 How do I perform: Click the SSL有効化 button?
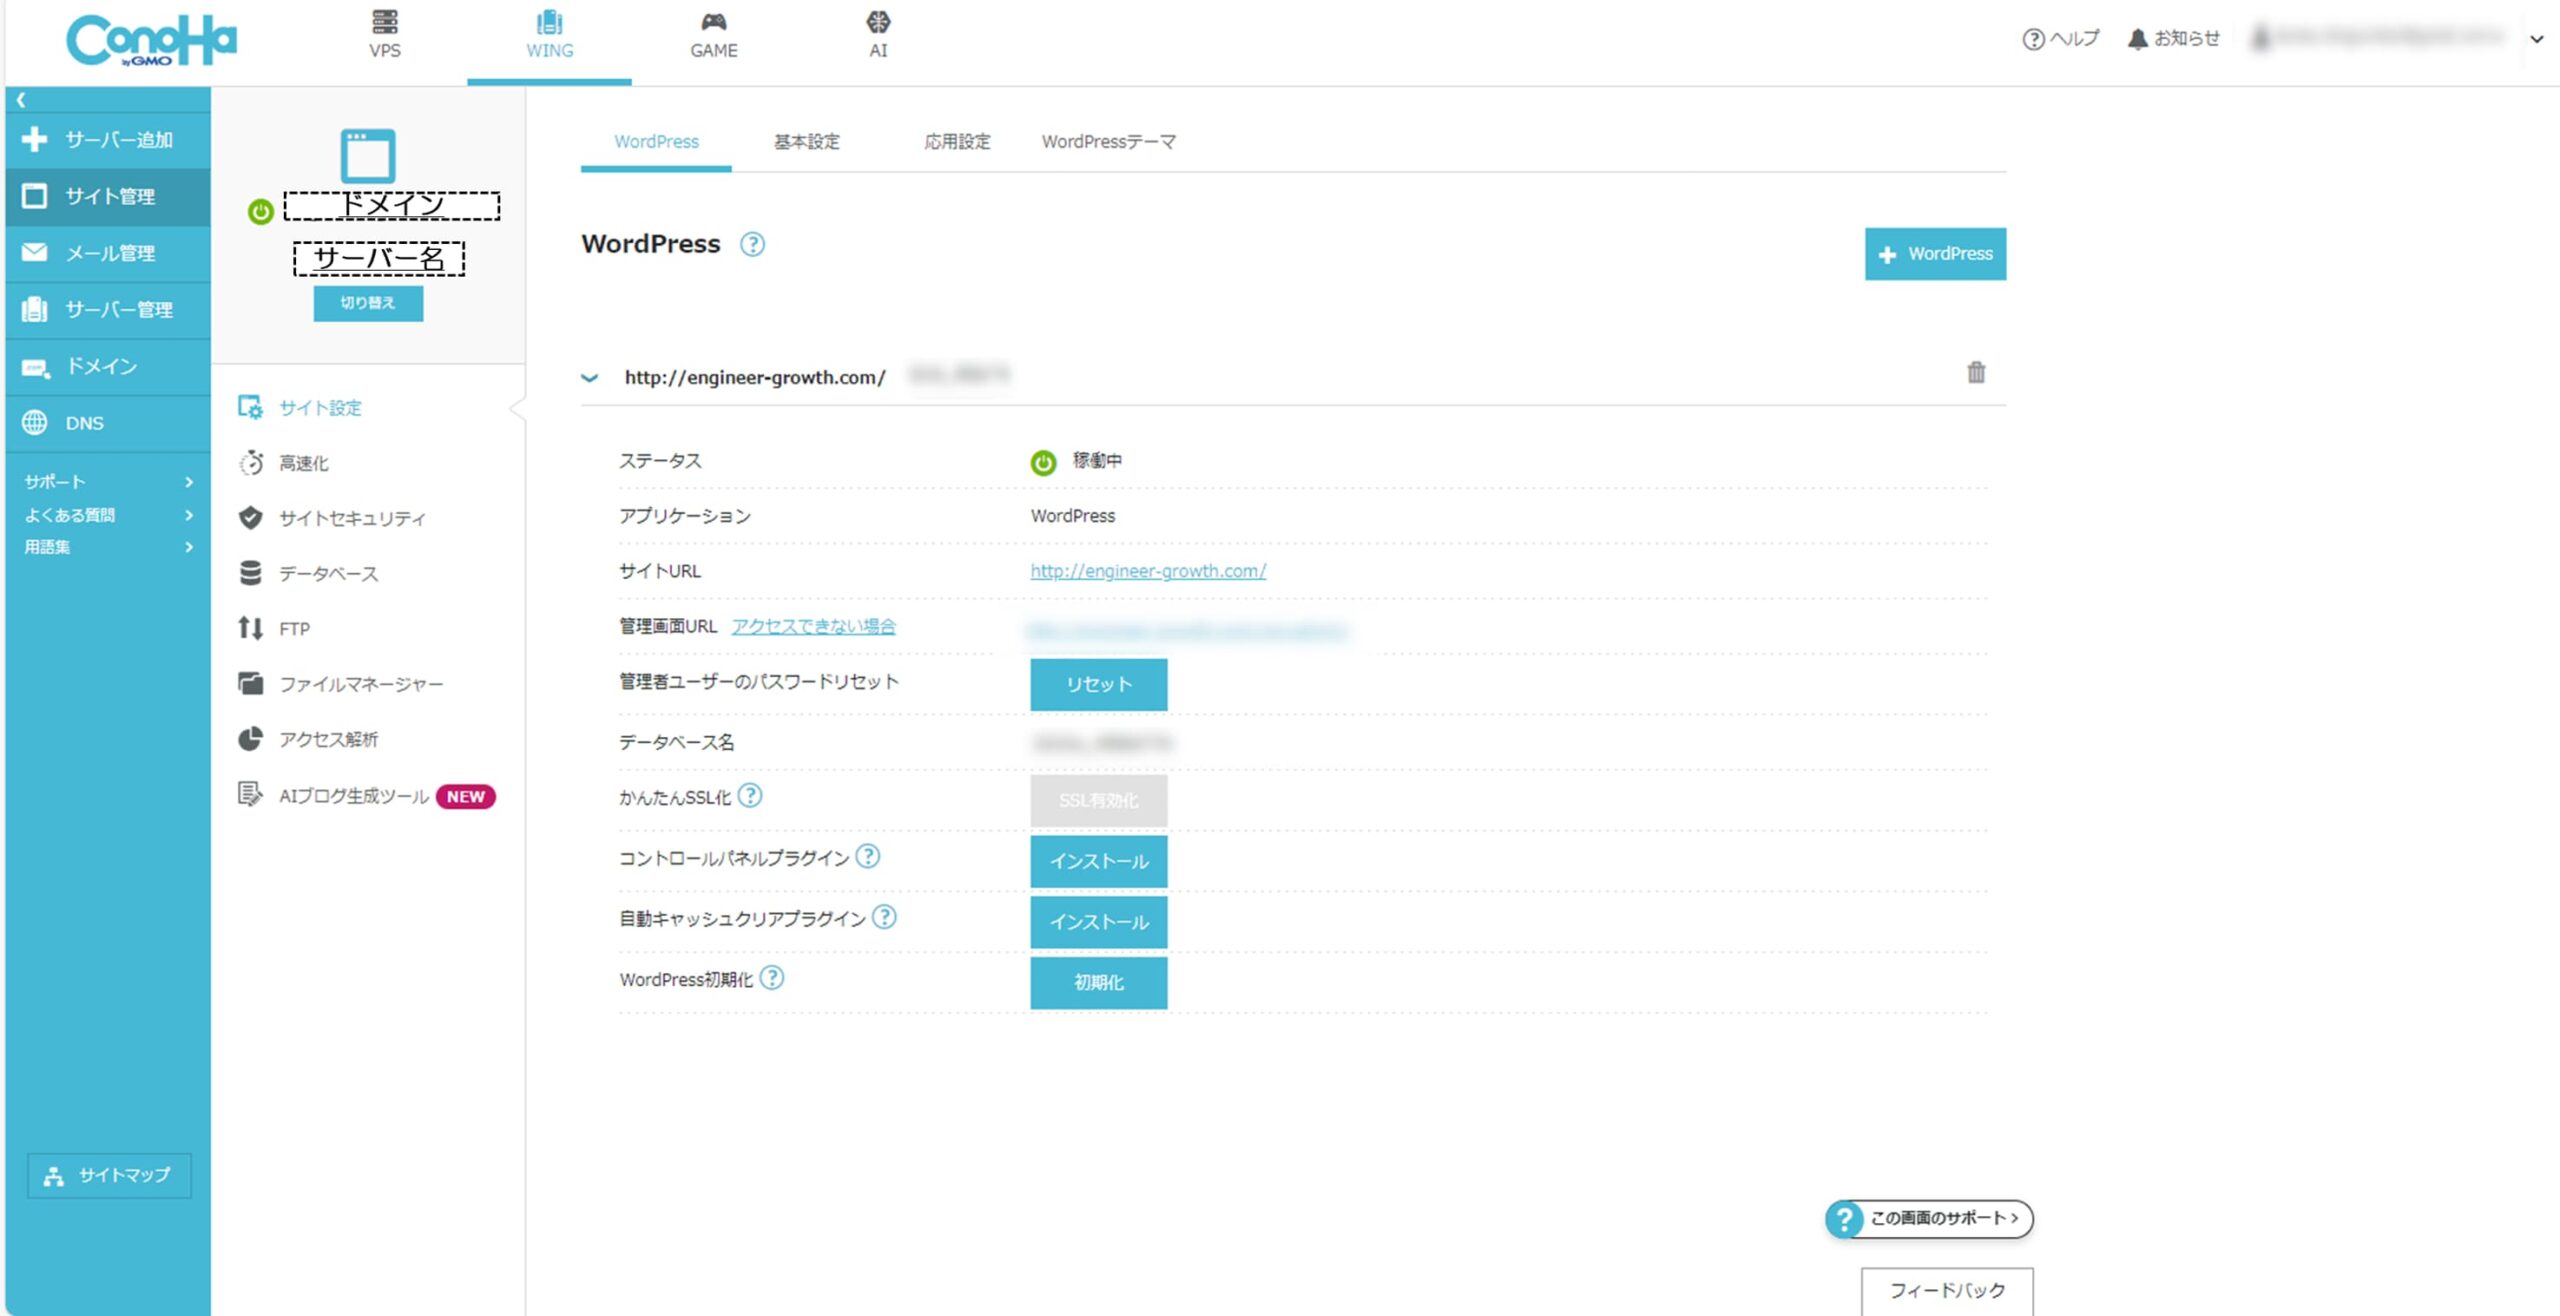click(x=1099, y=801)
